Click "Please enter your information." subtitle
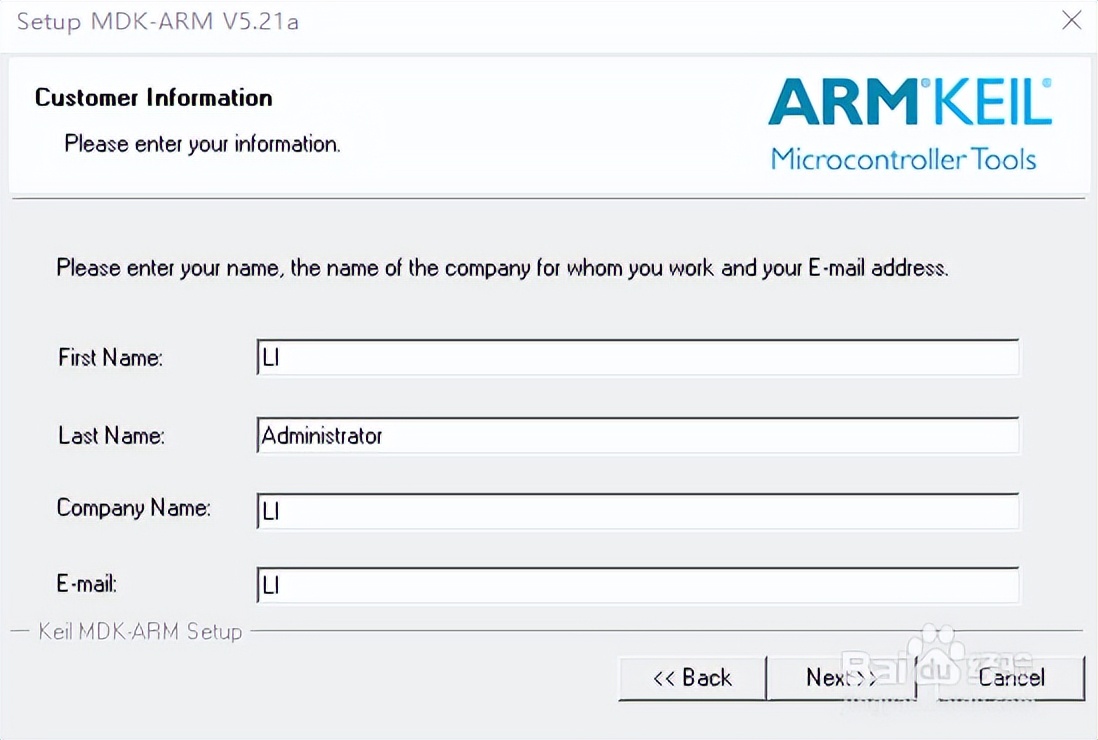The image size is (1098, 740). click(x=202, y=144)
